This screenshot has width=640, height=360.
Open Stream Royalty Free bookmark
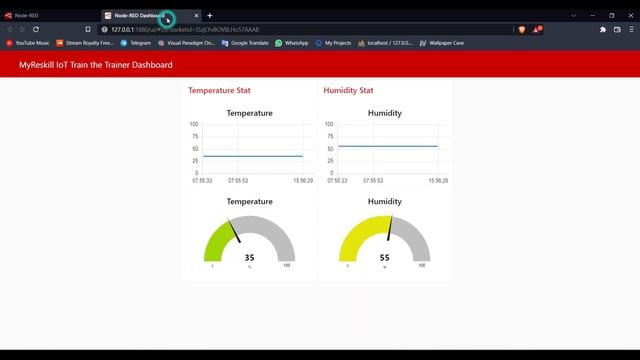coord(85,43)
